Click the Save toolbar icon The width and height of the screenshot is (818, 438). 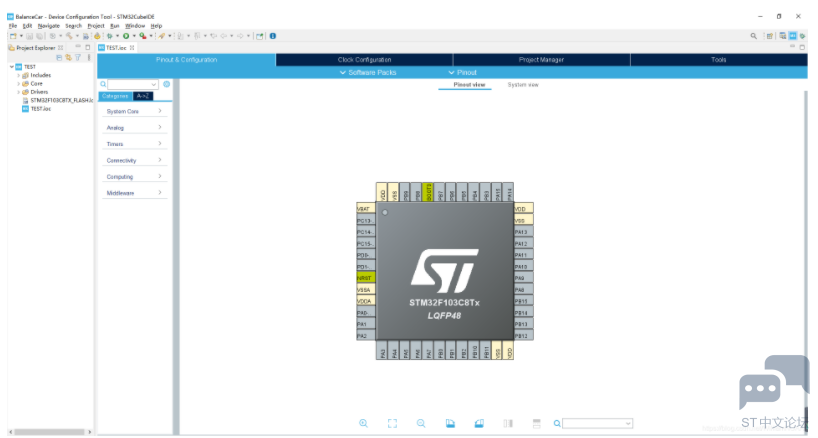click(x=30, y=36)
